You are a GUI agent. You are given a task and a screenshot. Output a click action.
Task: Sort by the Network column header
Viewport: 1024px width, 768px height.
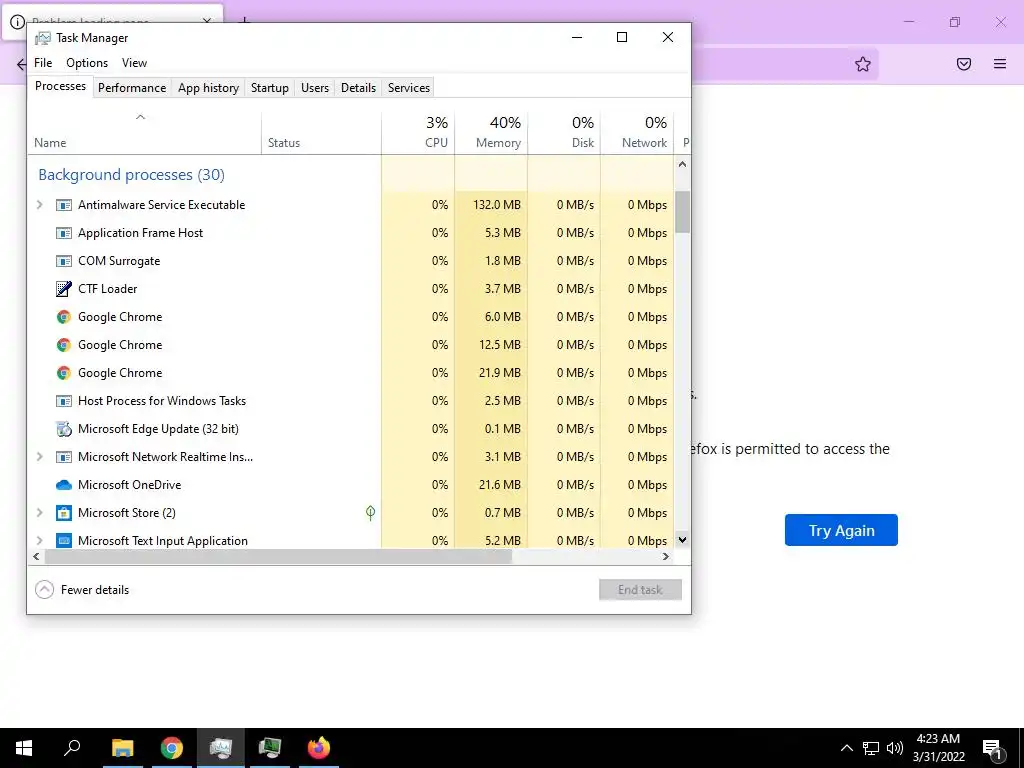637,133
